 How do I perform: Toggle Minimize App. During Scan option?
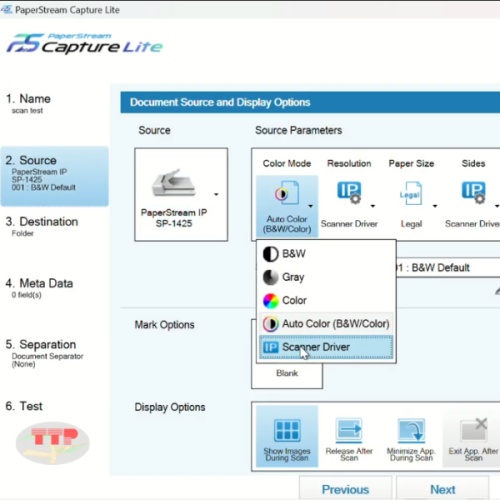point(411,436)
